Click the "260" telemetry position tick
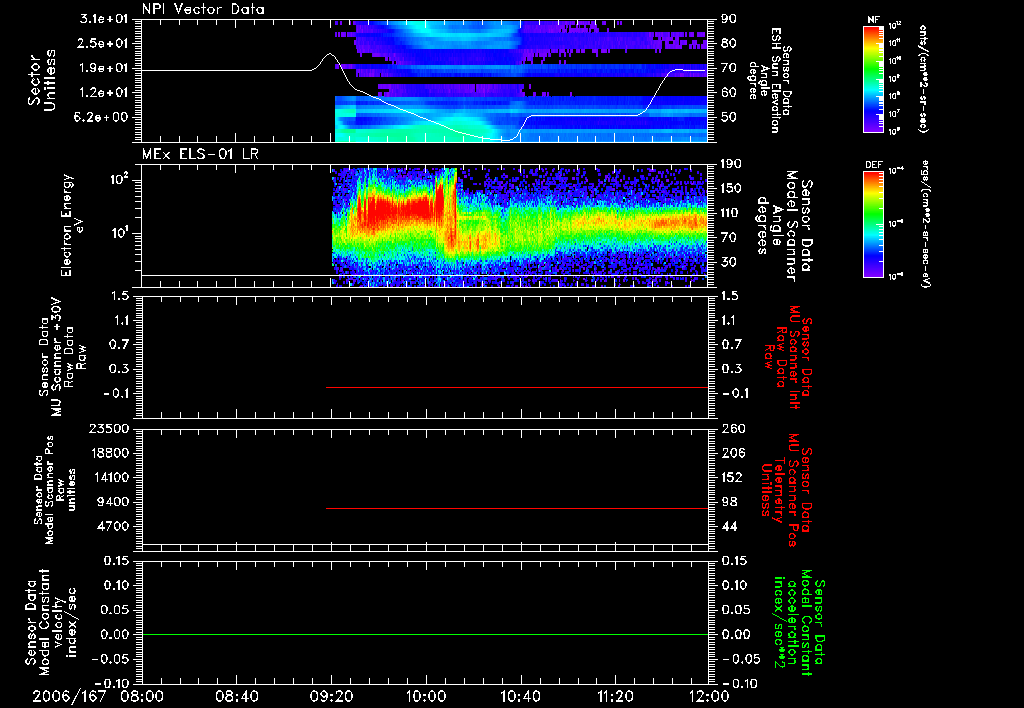Viewport: 1024px width, 708px height. 731,429
